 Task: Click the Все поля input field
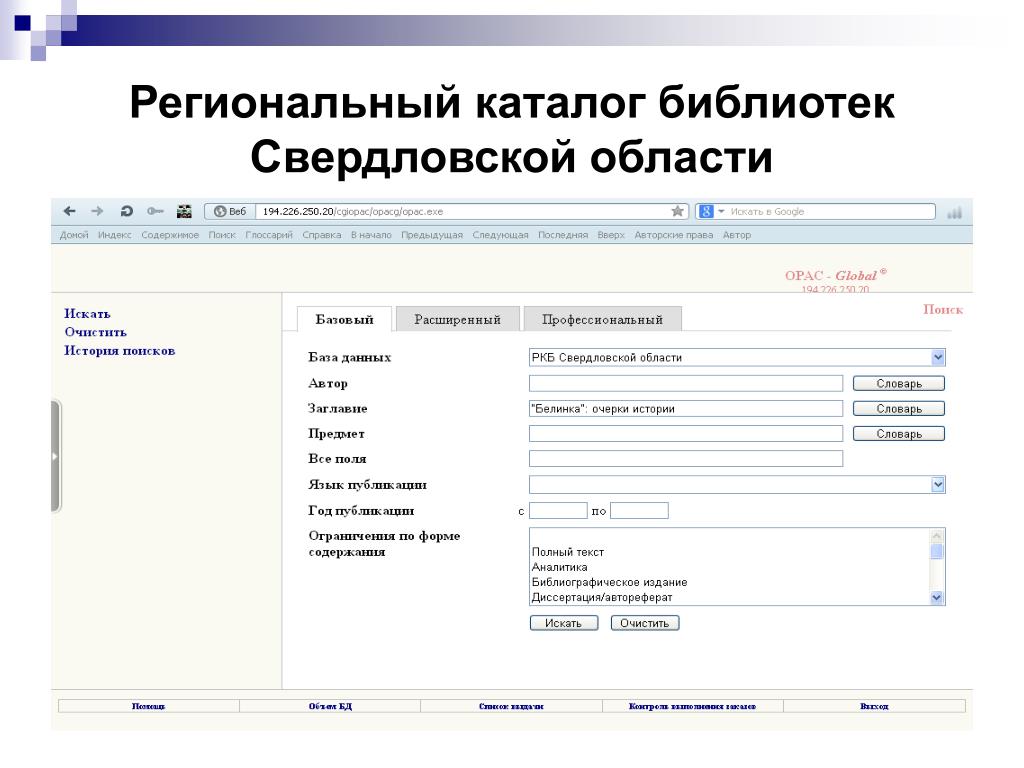686,458
